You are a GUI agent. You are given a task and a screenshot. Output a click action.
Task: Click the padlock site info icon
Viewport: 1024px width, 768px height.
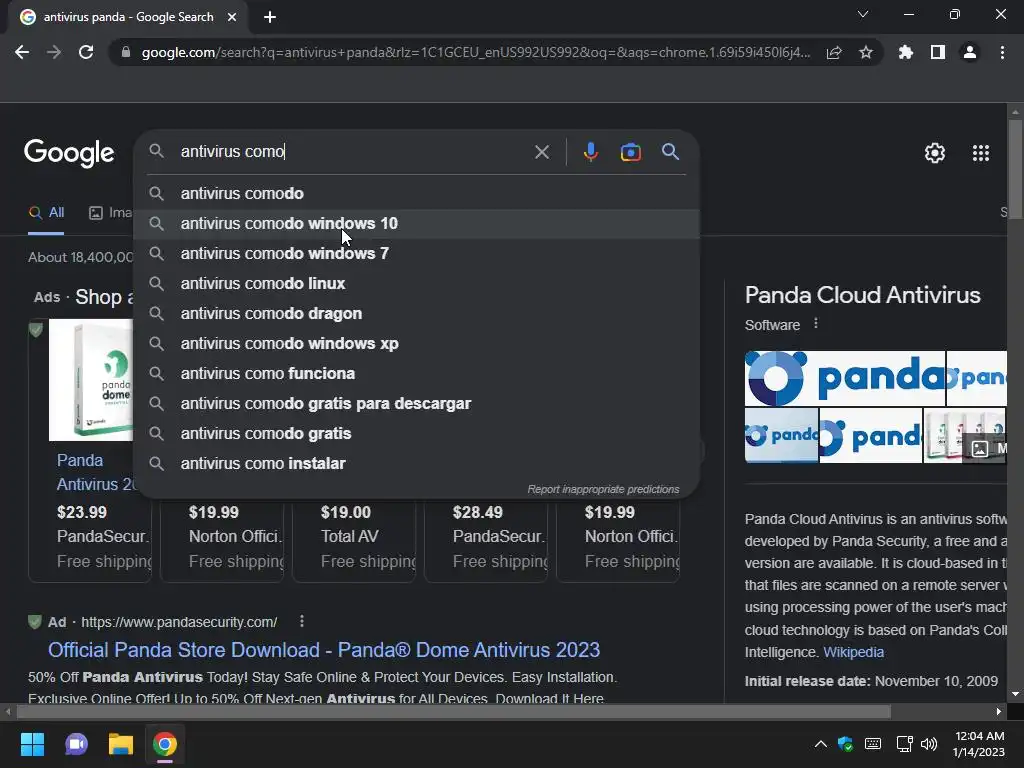[x=126, y=52]
